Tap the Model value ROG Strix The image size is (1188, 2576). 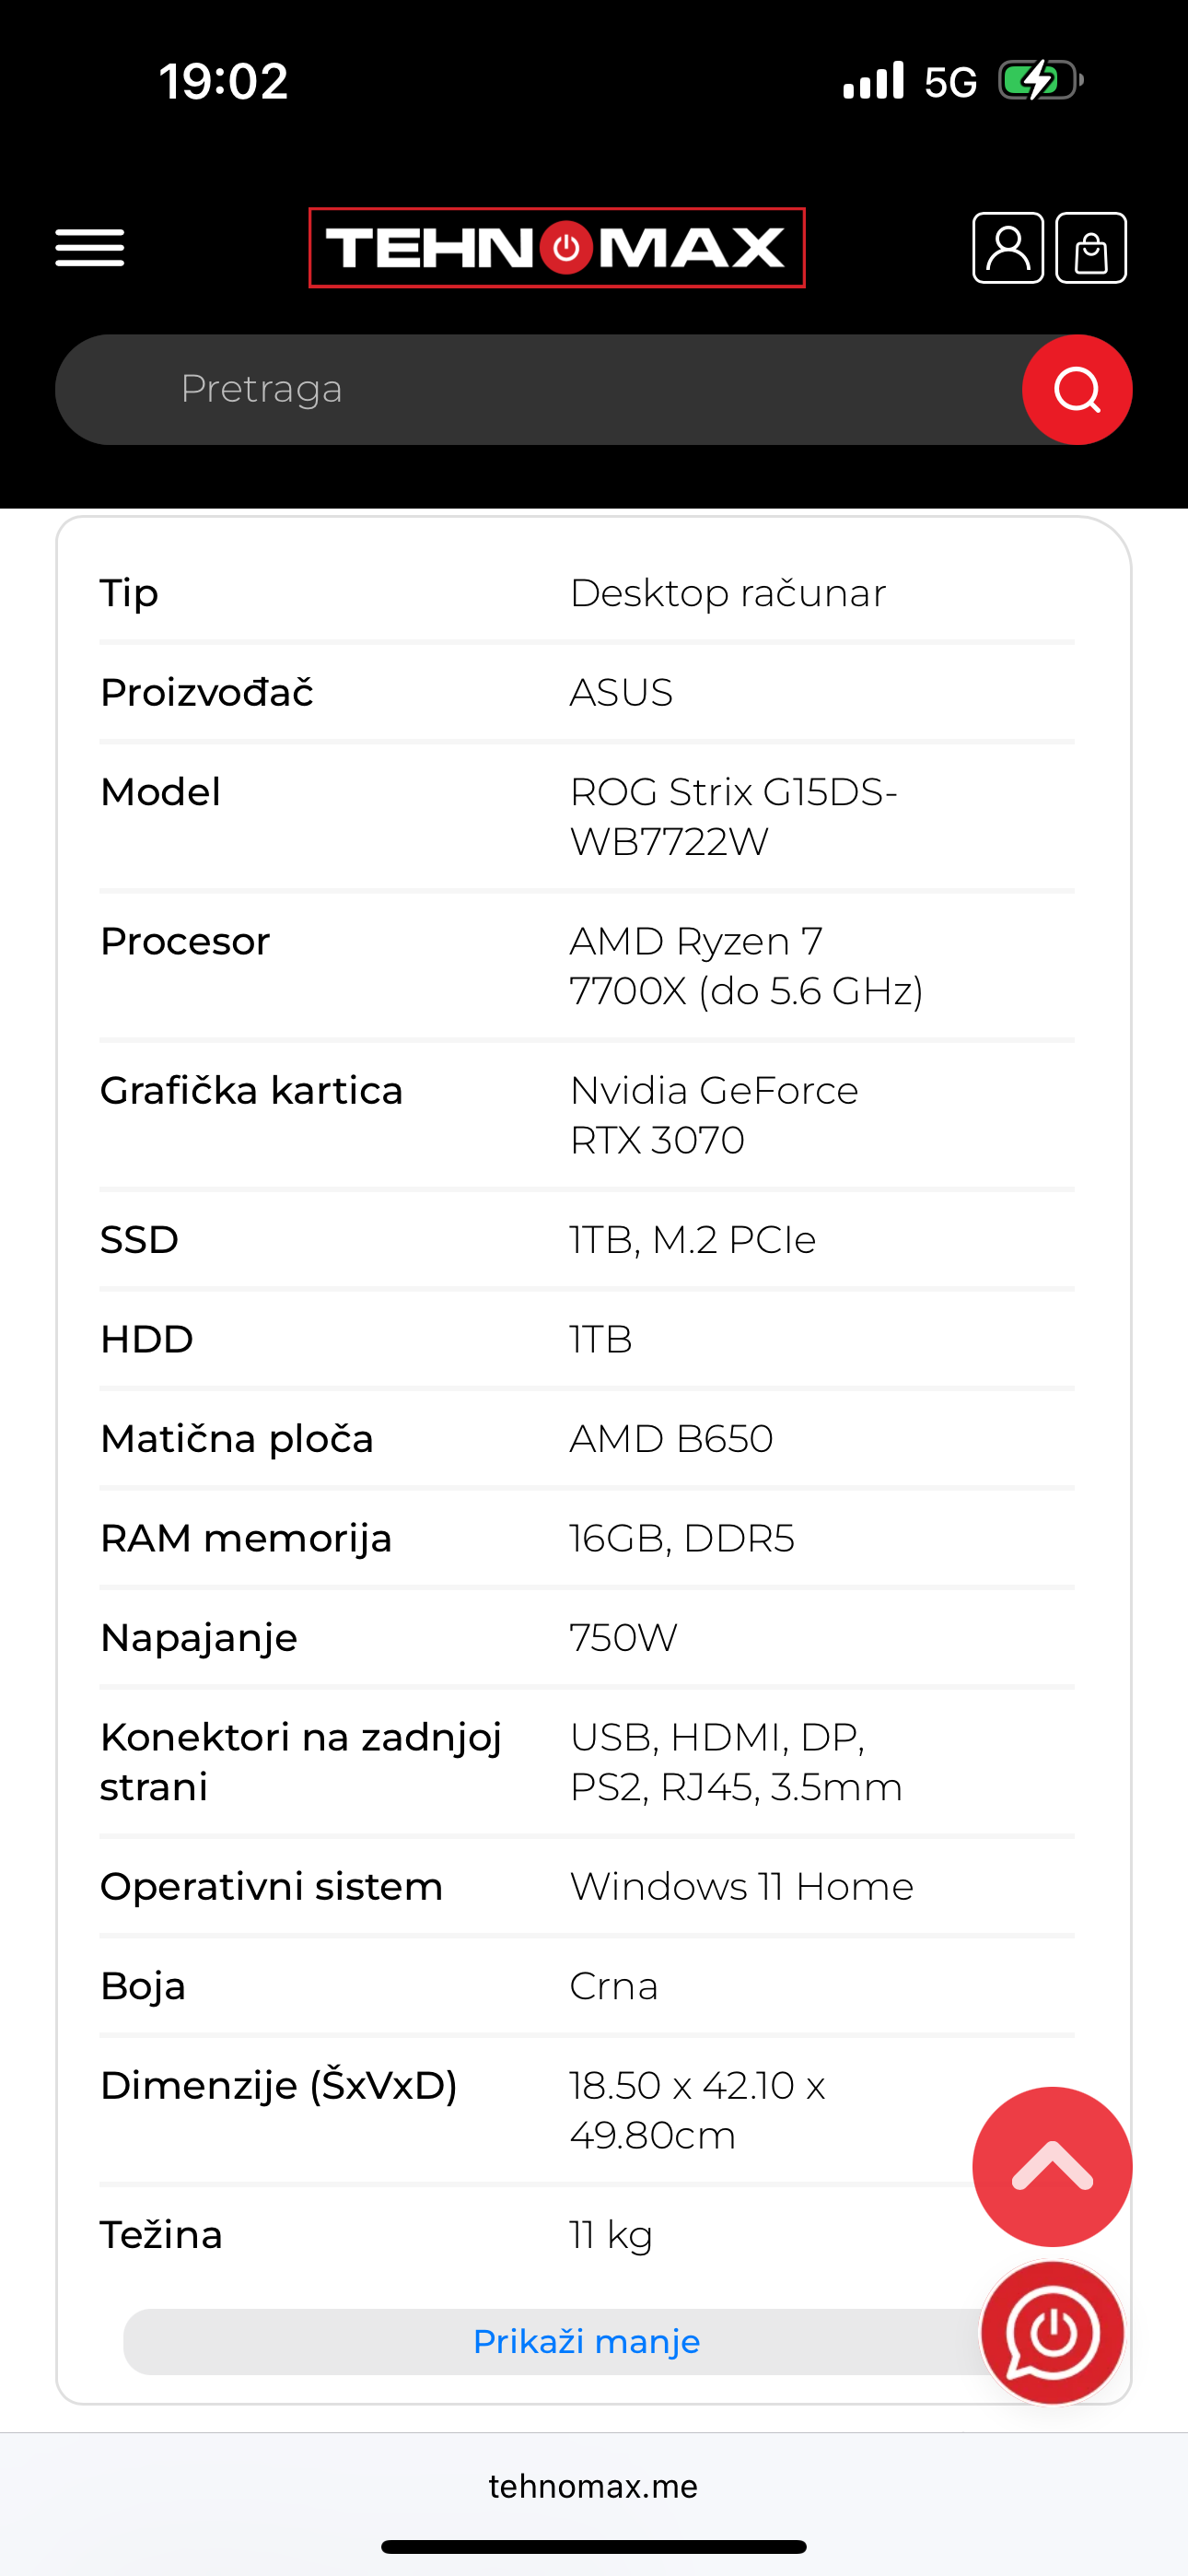click(x=733, y=817)
